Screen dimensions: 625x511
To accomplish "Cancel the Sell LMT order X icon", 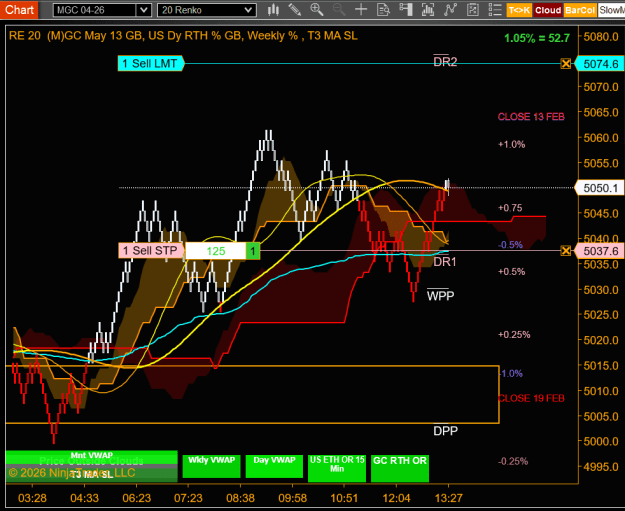I will (566, 63).
